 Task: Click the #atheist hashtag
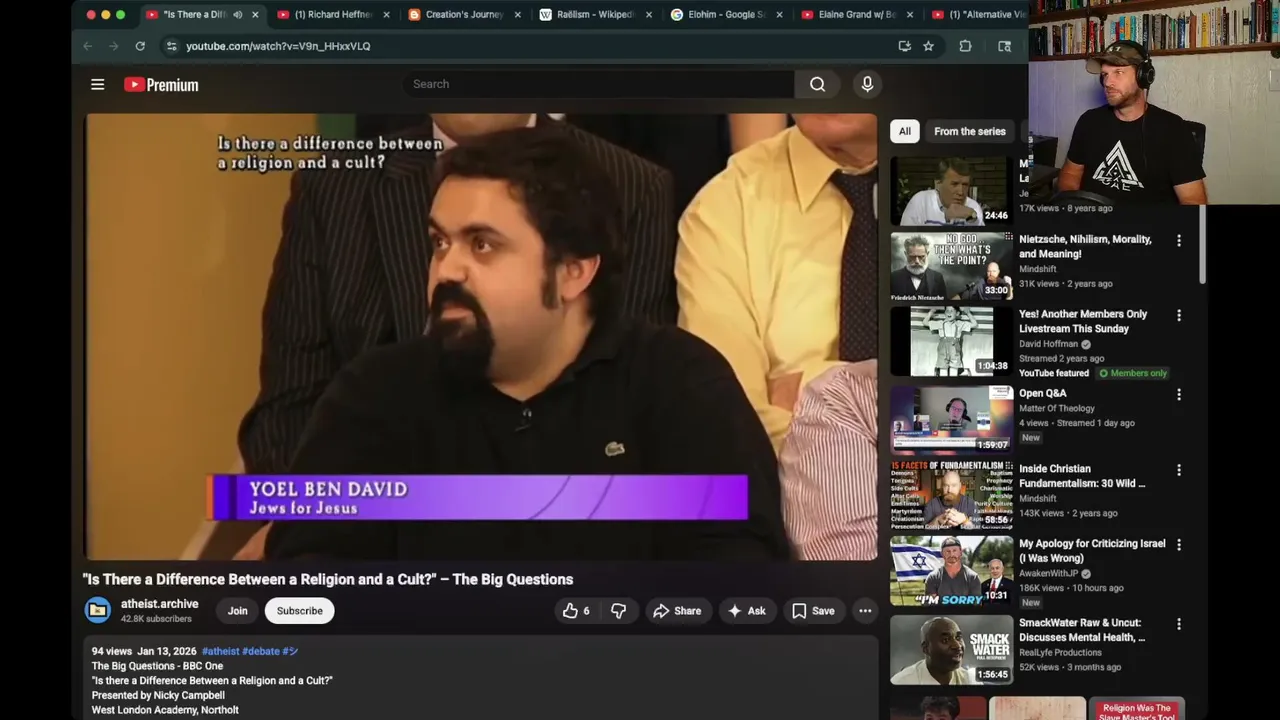(220, 651)
